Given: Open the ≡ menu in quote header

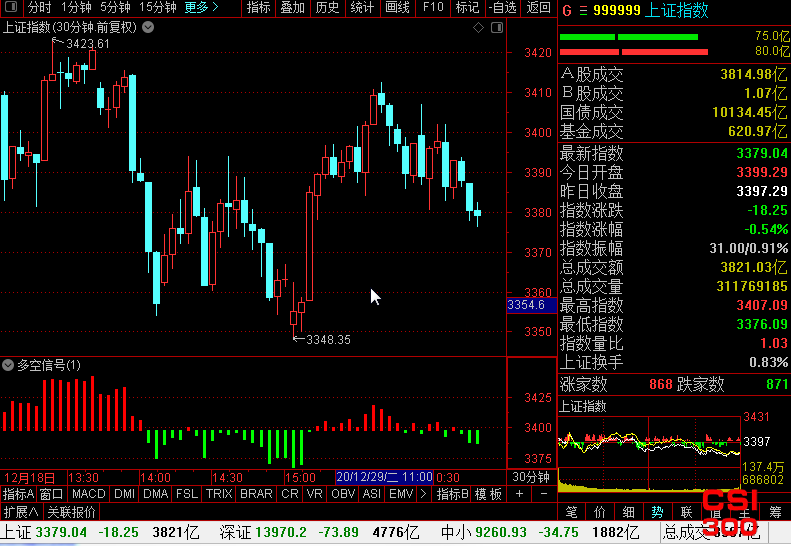Looking at the screenshot, I should (x=583, y=11).
